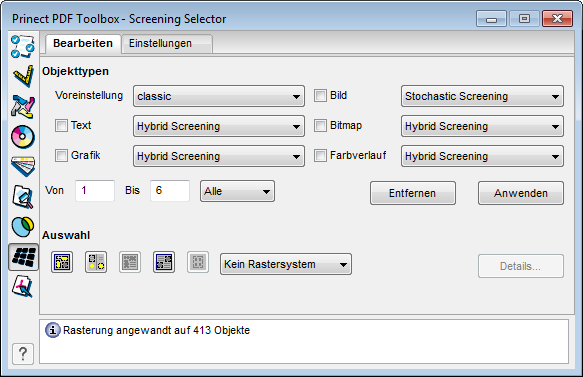The image size is (583, 377).
Task: Click the Rasterung angewandt auf 413 Objekte message
Action: point(157,330)
